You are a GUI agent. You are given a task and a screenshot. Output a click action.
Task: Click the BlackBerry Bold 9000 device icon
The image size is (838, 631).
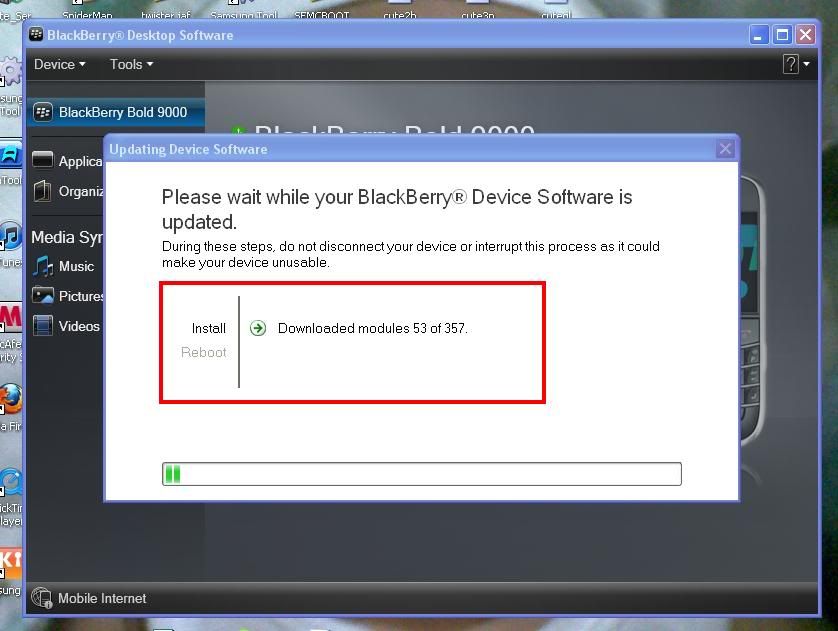tap(43, 112)
